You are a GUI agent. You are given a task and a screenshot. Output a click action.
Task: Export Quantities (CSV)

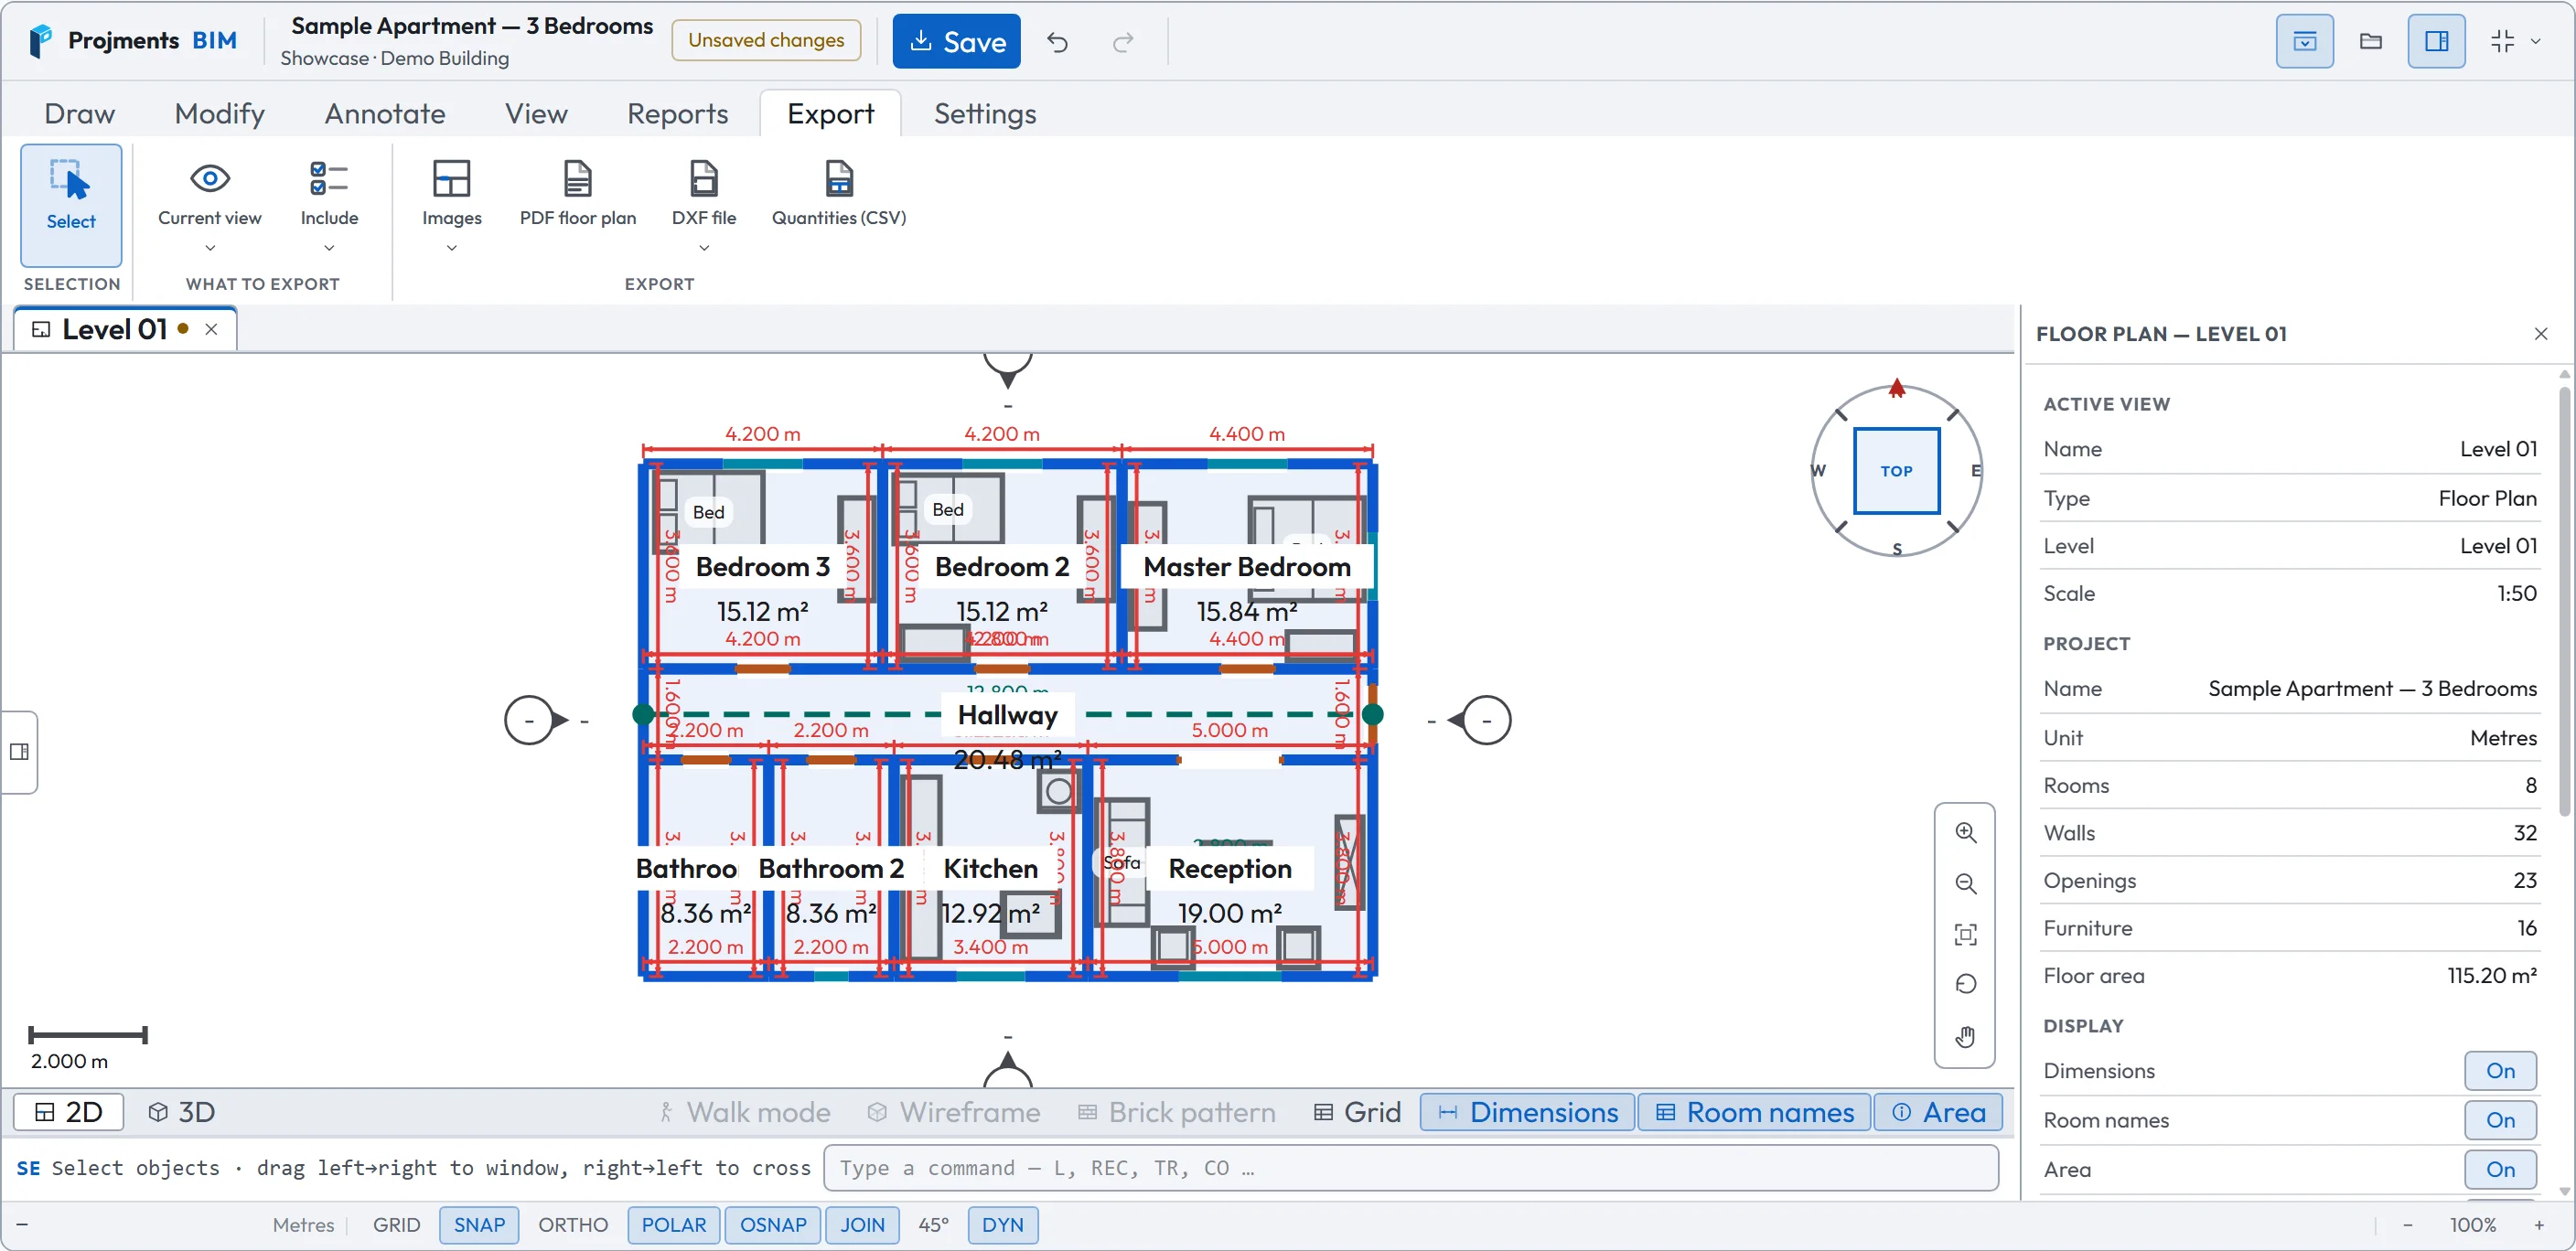click(x=839, y=194)
